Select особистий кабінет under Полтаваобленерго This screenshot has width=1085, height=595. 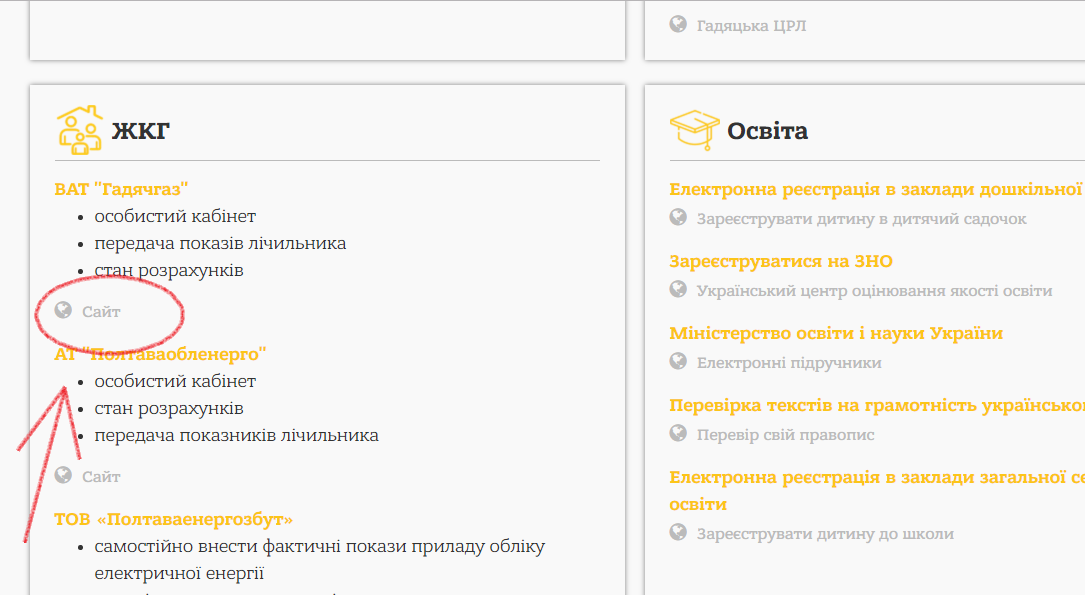tap(175, 381)
